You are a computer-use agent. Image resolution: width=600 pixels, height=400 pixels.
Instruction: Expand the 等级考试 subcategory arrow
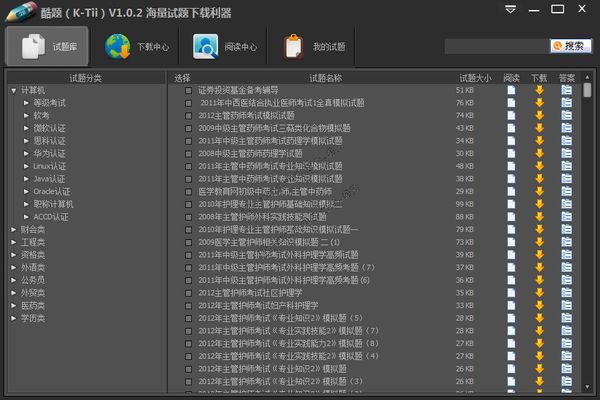tap(26, 103)
